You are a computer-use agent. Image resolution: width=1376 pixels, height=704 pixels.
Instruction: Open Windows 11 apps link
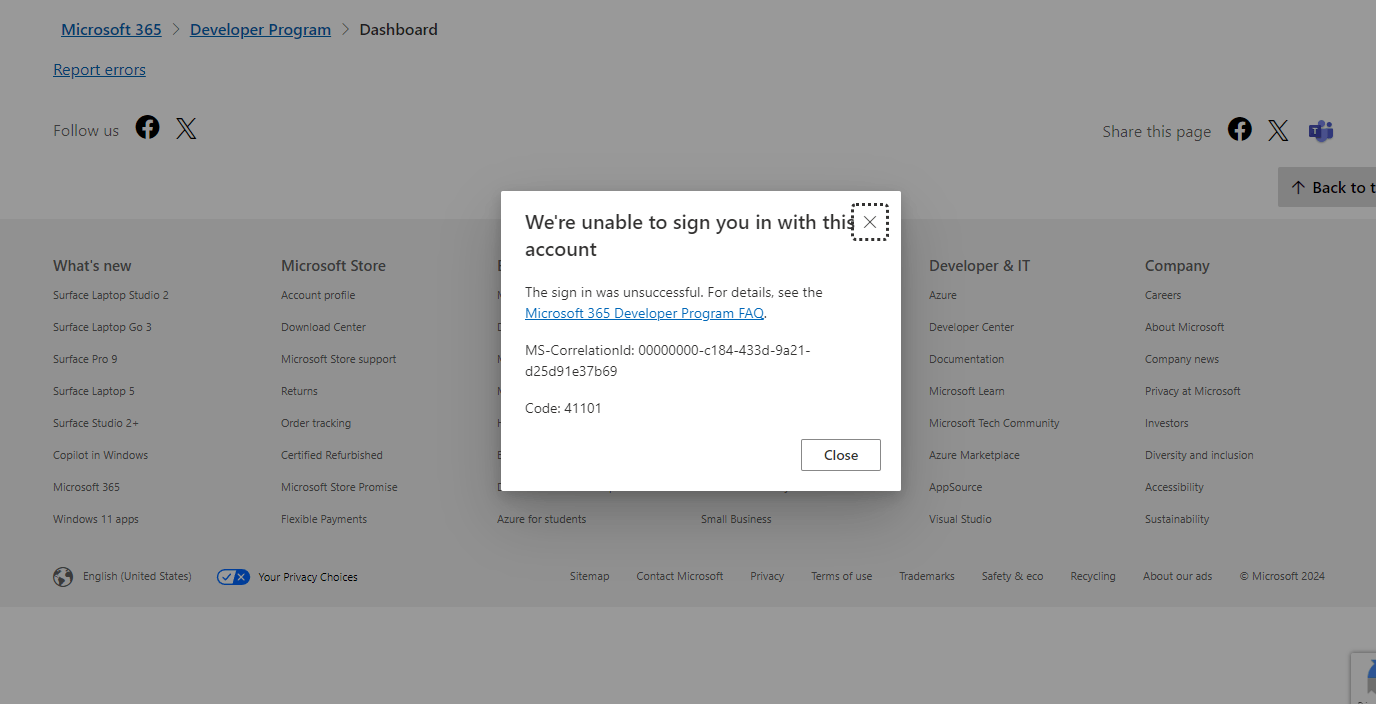(x=96, y=519)
